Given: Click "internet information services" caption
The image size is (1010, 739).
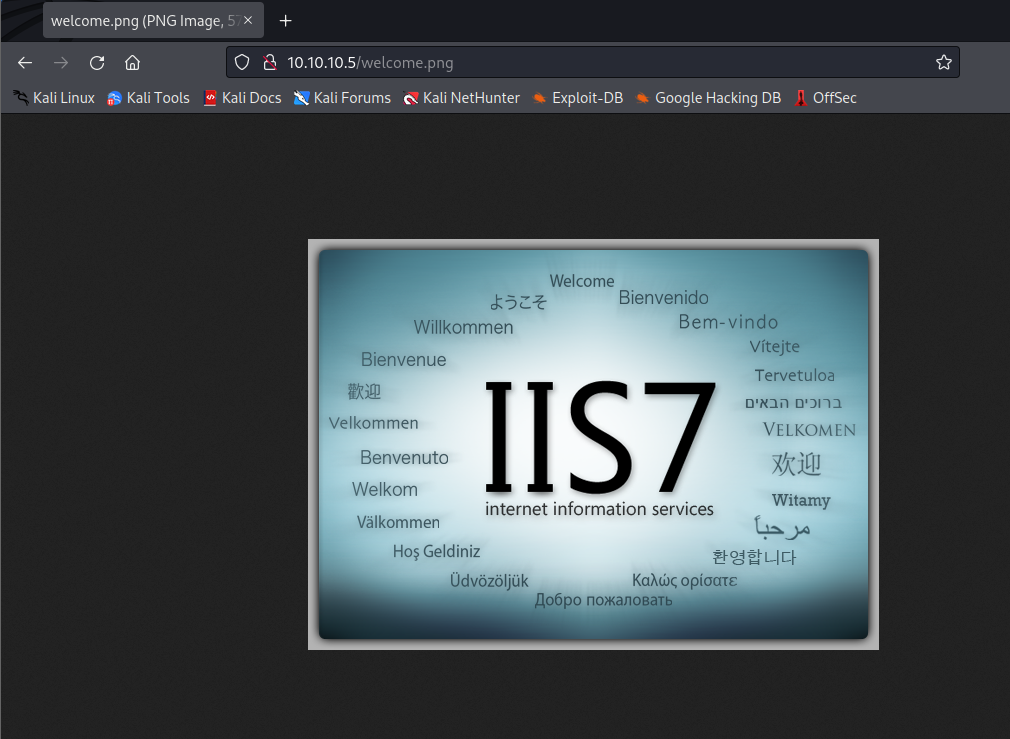Looking at the screenshot, I should pyautogui.click(x=599, y=509).
